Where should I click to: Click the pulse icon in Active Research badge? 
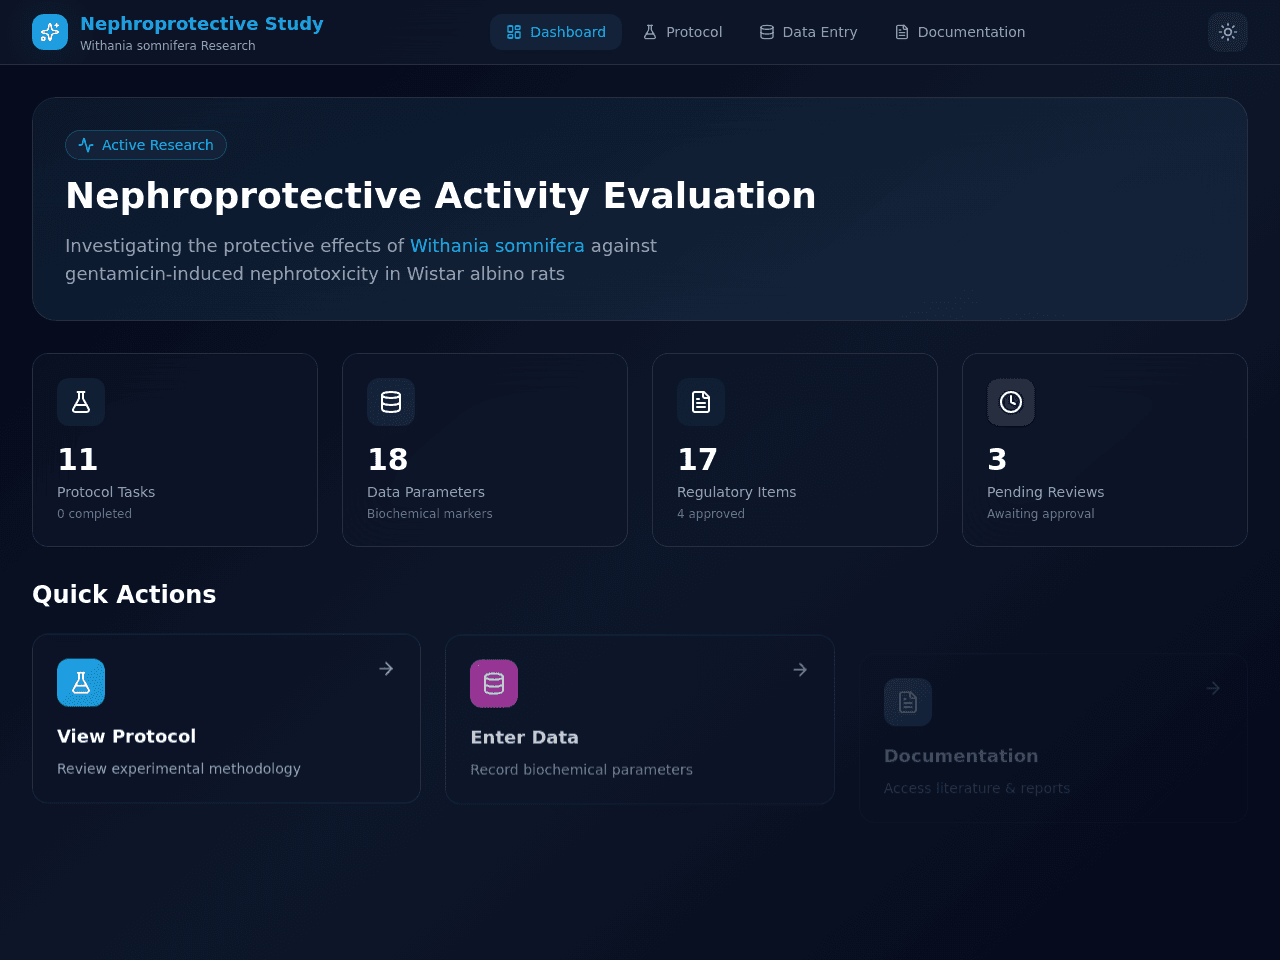[86, 145]
